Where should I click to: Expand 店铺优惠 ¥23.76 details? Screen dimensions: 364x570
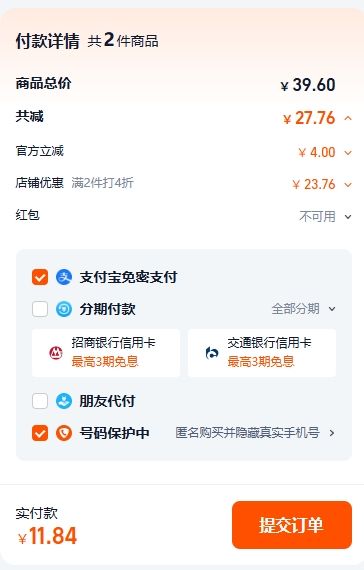[x=348, y=185]
